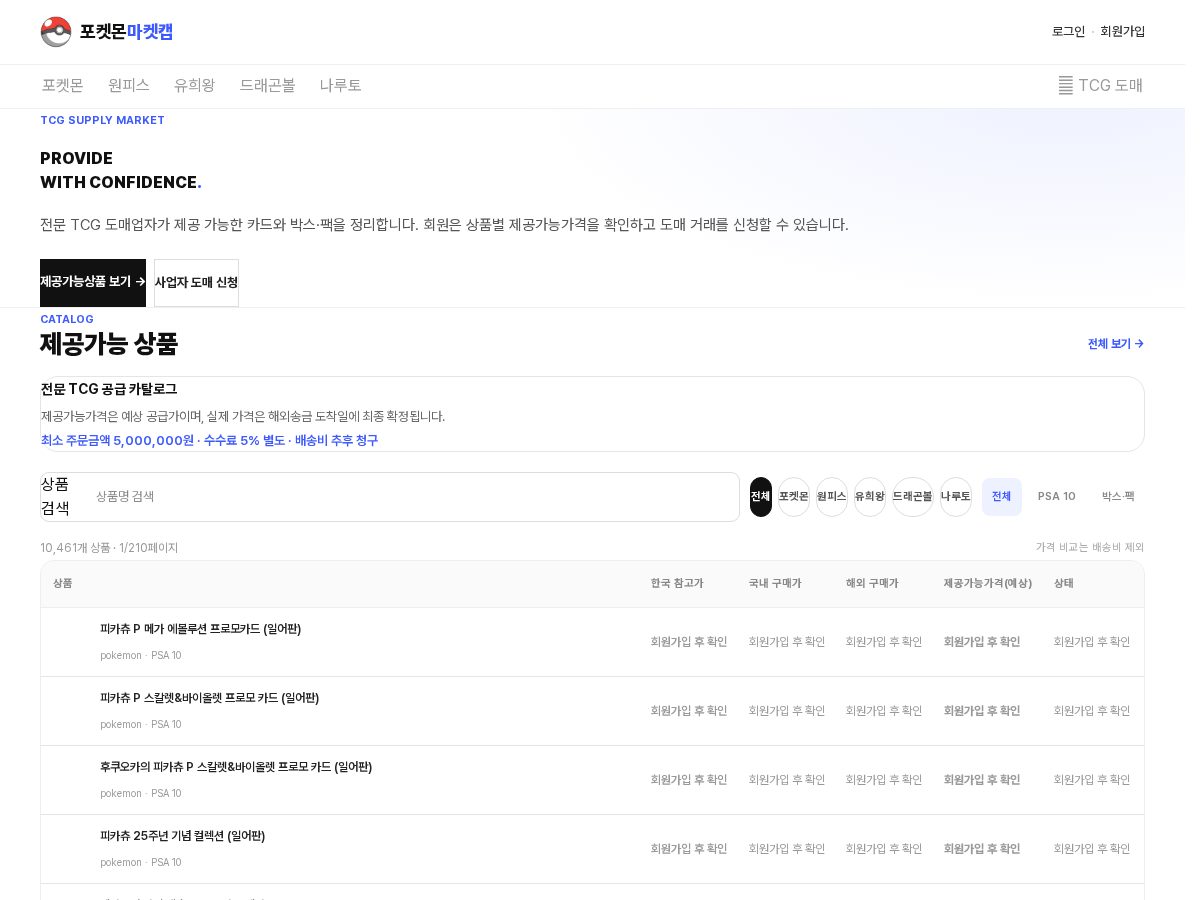This screenshot has width=1200, height=900.
Task: Click the Pokeball logo icon
Action: pos(56,32)
